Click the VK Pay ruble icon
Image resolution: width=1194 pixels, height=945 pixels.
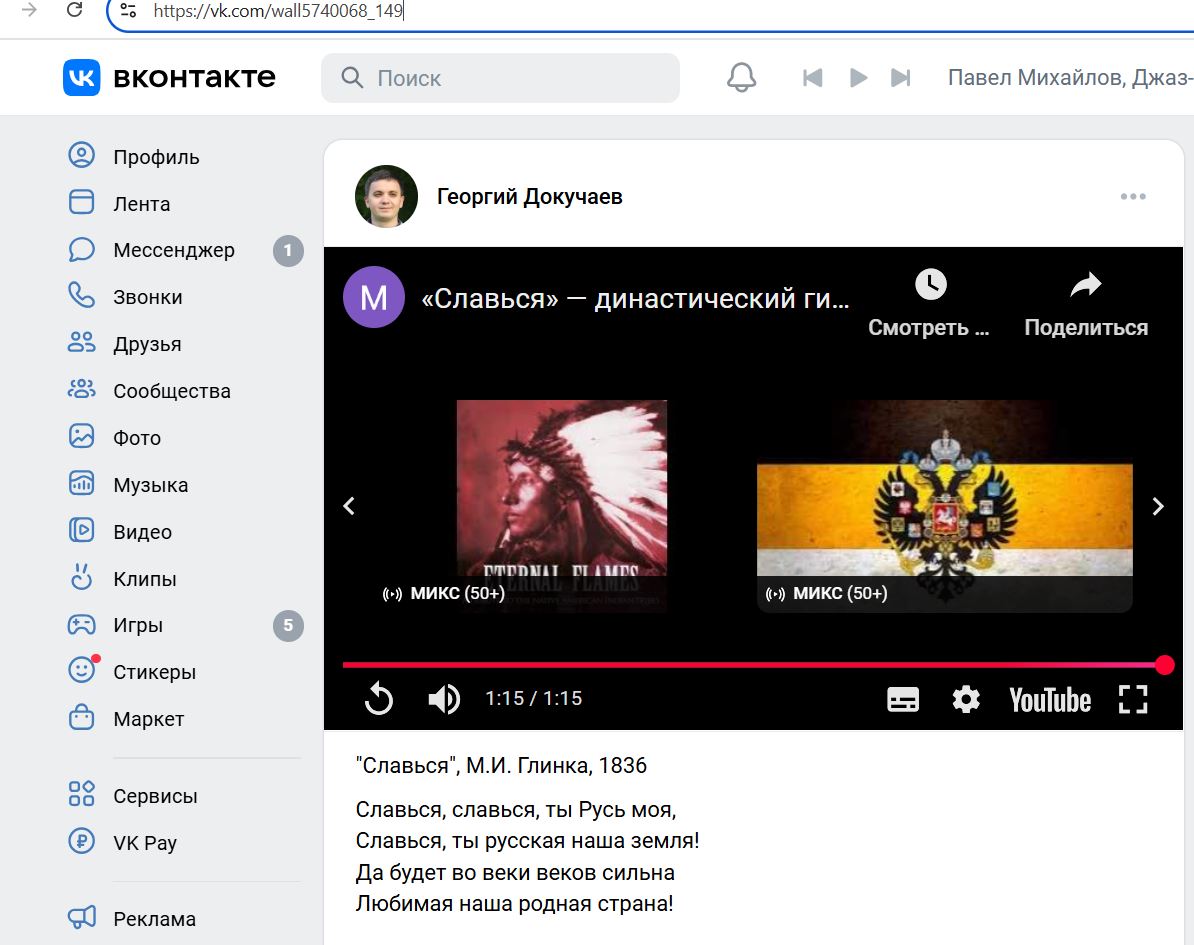click(x=81, y=841)
